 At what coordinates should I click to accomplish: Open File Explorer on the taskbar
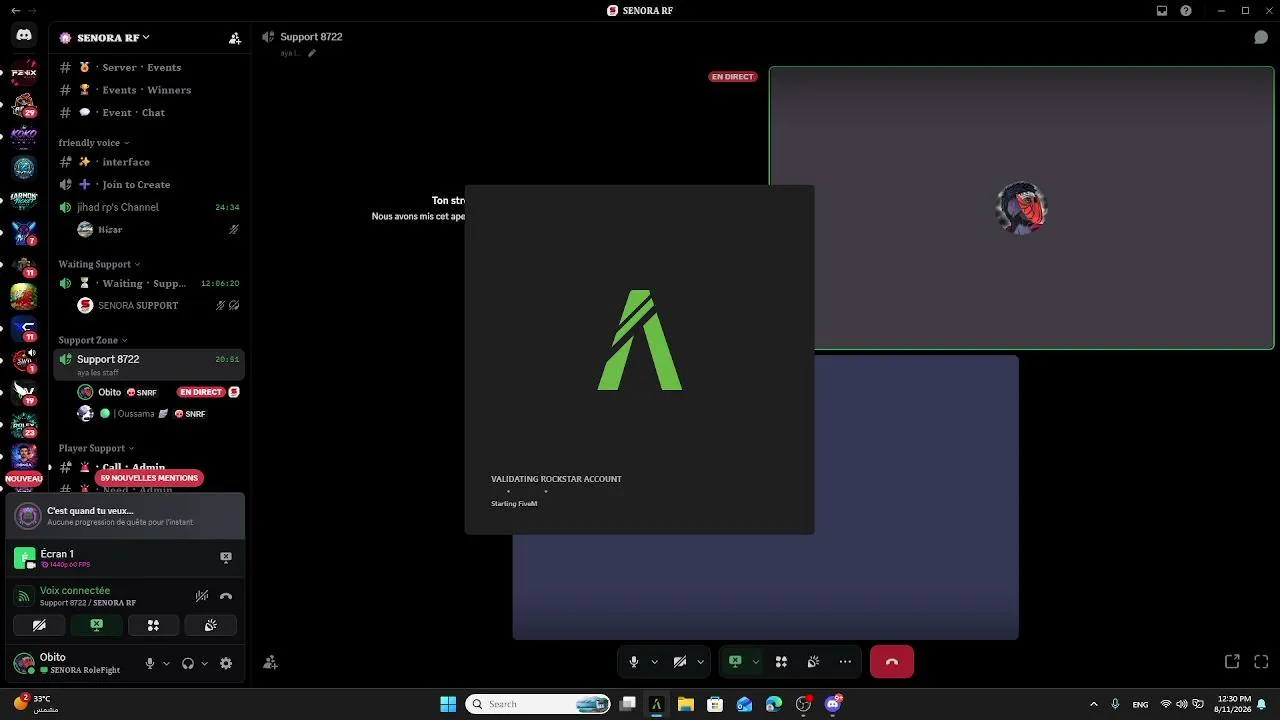(686, 704)
